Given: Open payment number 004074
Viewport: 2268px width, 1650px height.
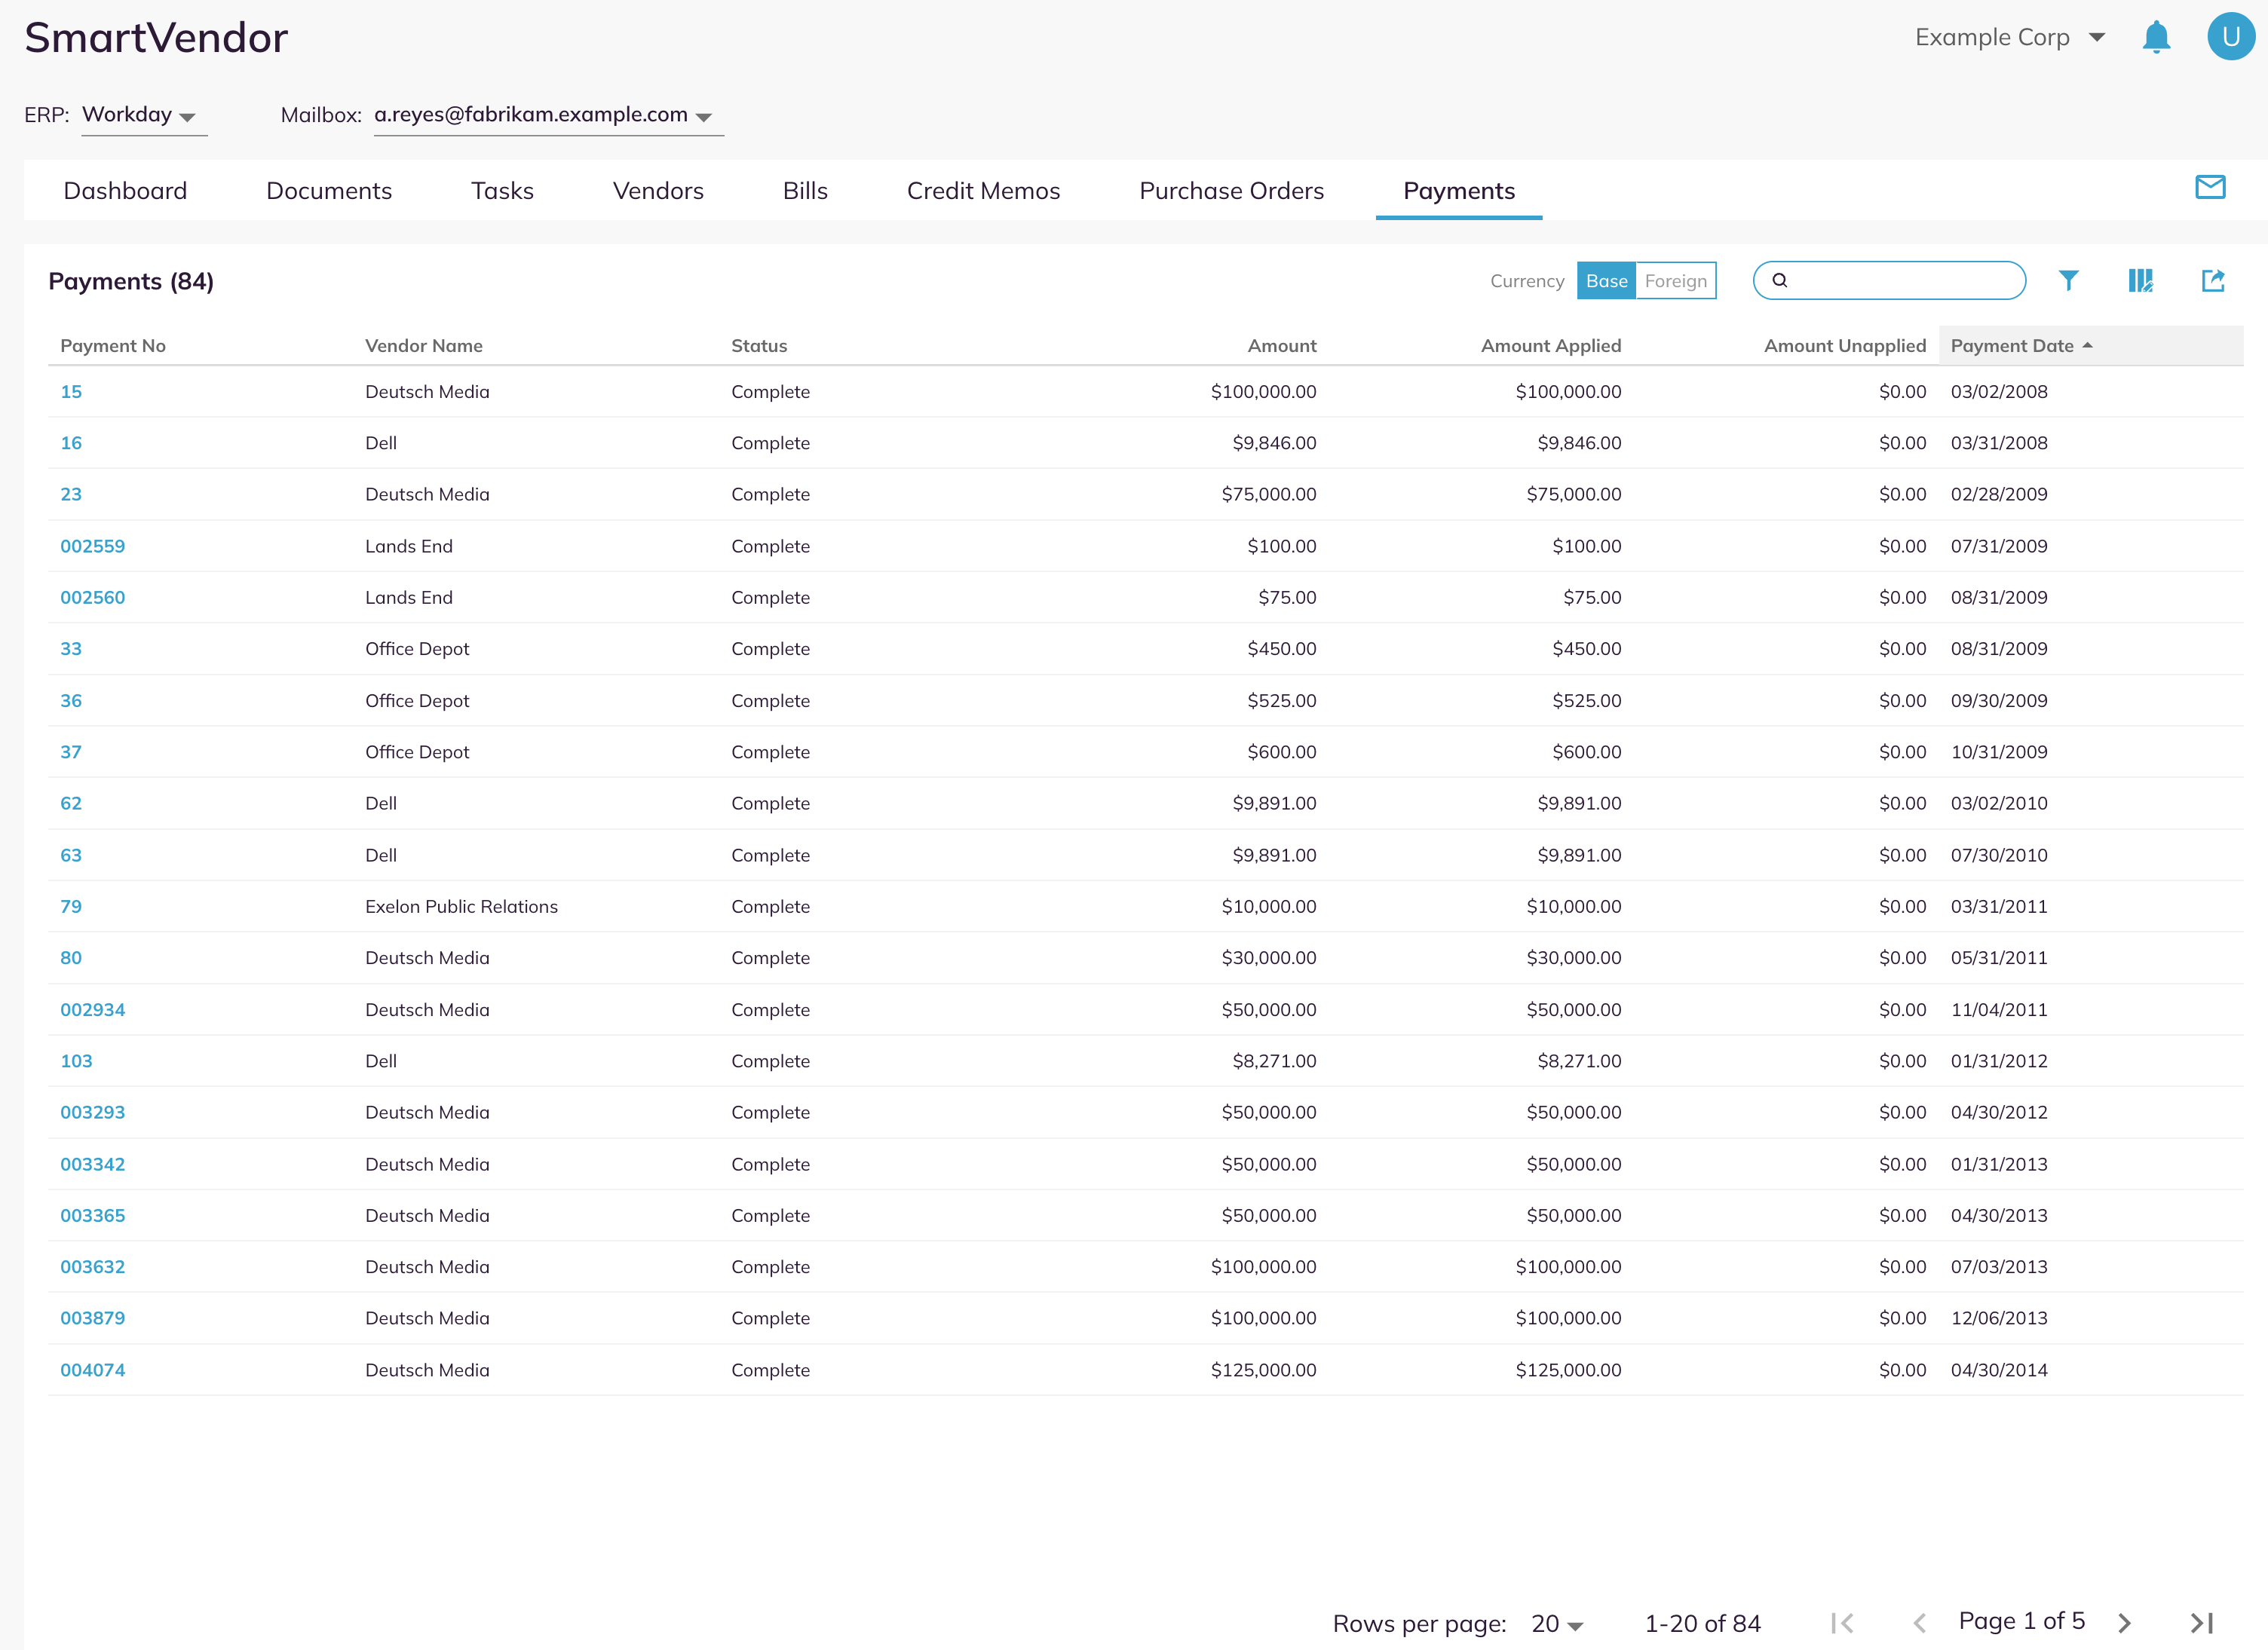Looking at the screenshot, I should [x=93, y=1370].
